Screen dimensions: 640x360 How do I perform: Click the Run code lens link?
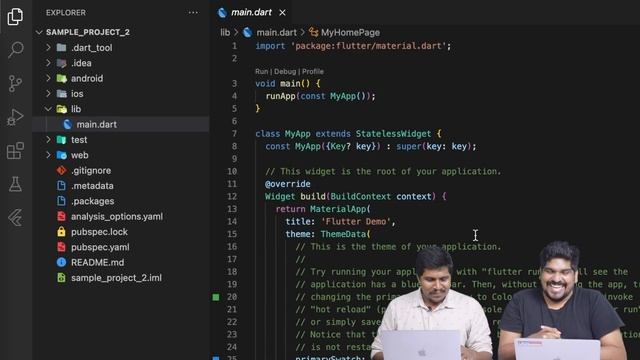click(262, 71)
